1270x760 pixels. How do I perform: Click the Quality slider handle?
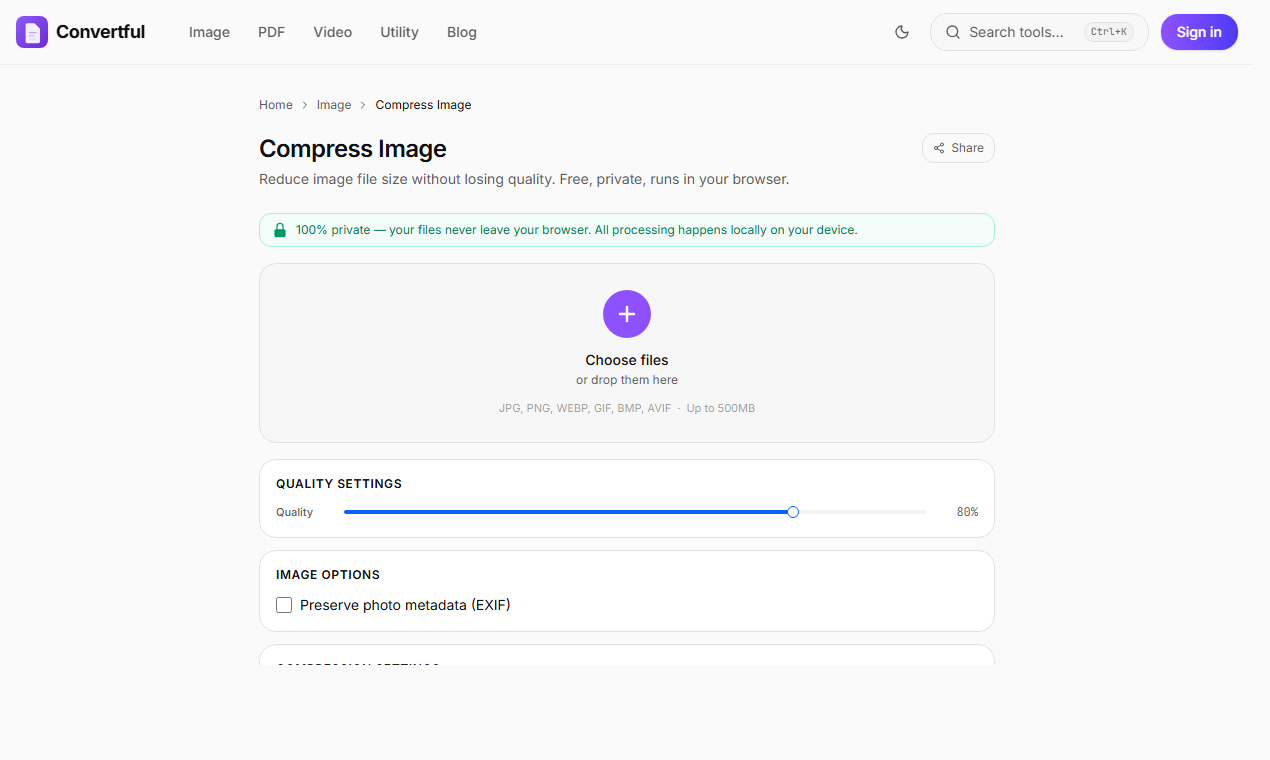(793, 512)
